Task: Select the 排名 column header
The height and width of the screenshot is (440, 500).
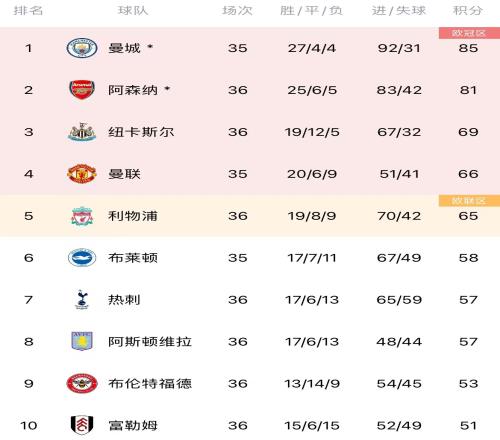Action: (28, 10)
